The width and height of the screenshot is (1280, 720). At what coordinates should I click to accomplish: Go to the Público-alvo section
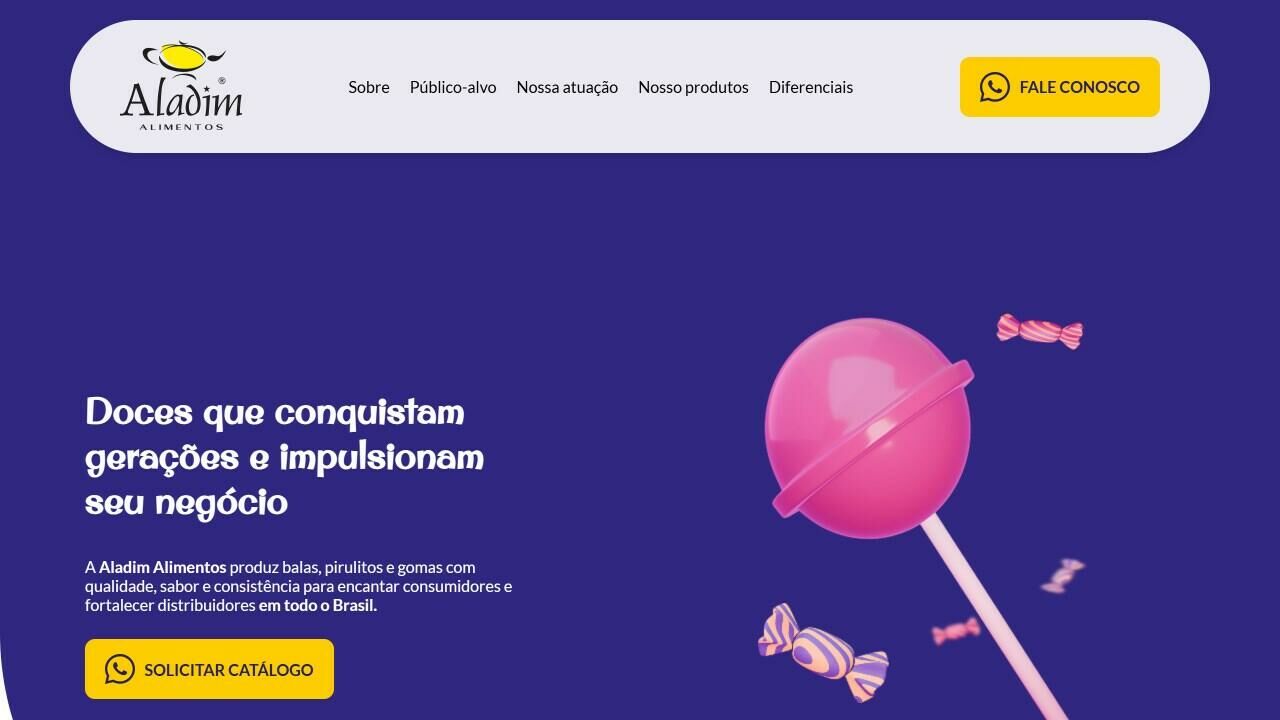tap(453, 87)
